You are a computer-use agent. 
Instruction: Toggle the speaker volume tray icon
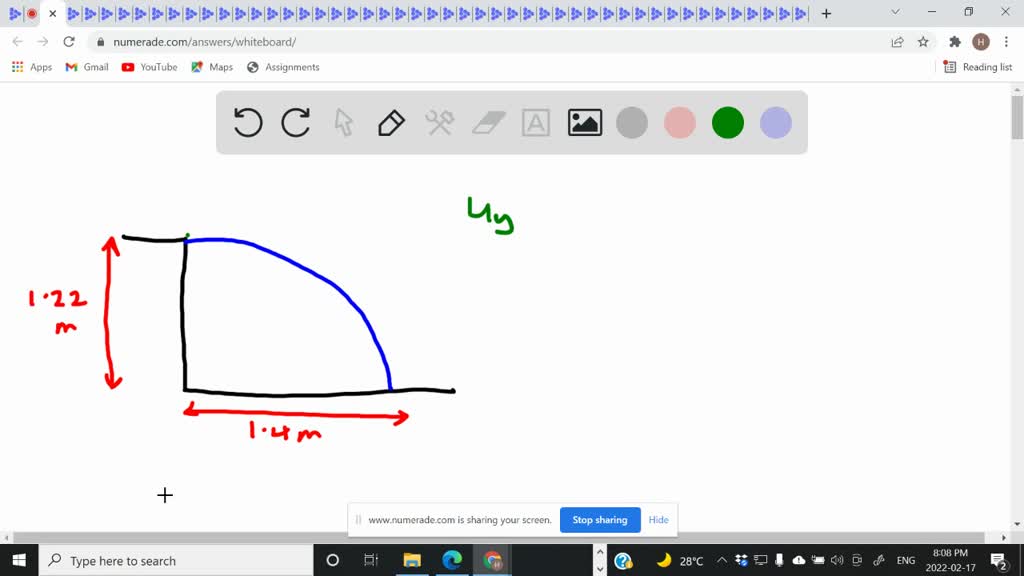(837, 561)
